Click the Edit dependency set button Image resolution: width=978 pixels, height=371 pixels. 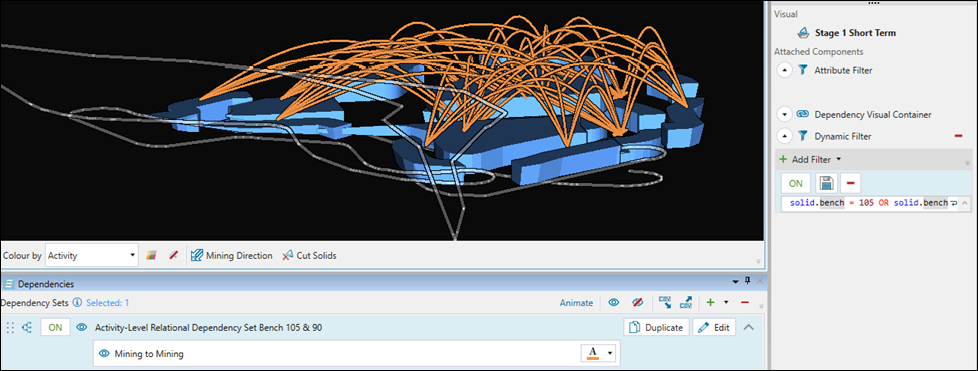point(714,327)
